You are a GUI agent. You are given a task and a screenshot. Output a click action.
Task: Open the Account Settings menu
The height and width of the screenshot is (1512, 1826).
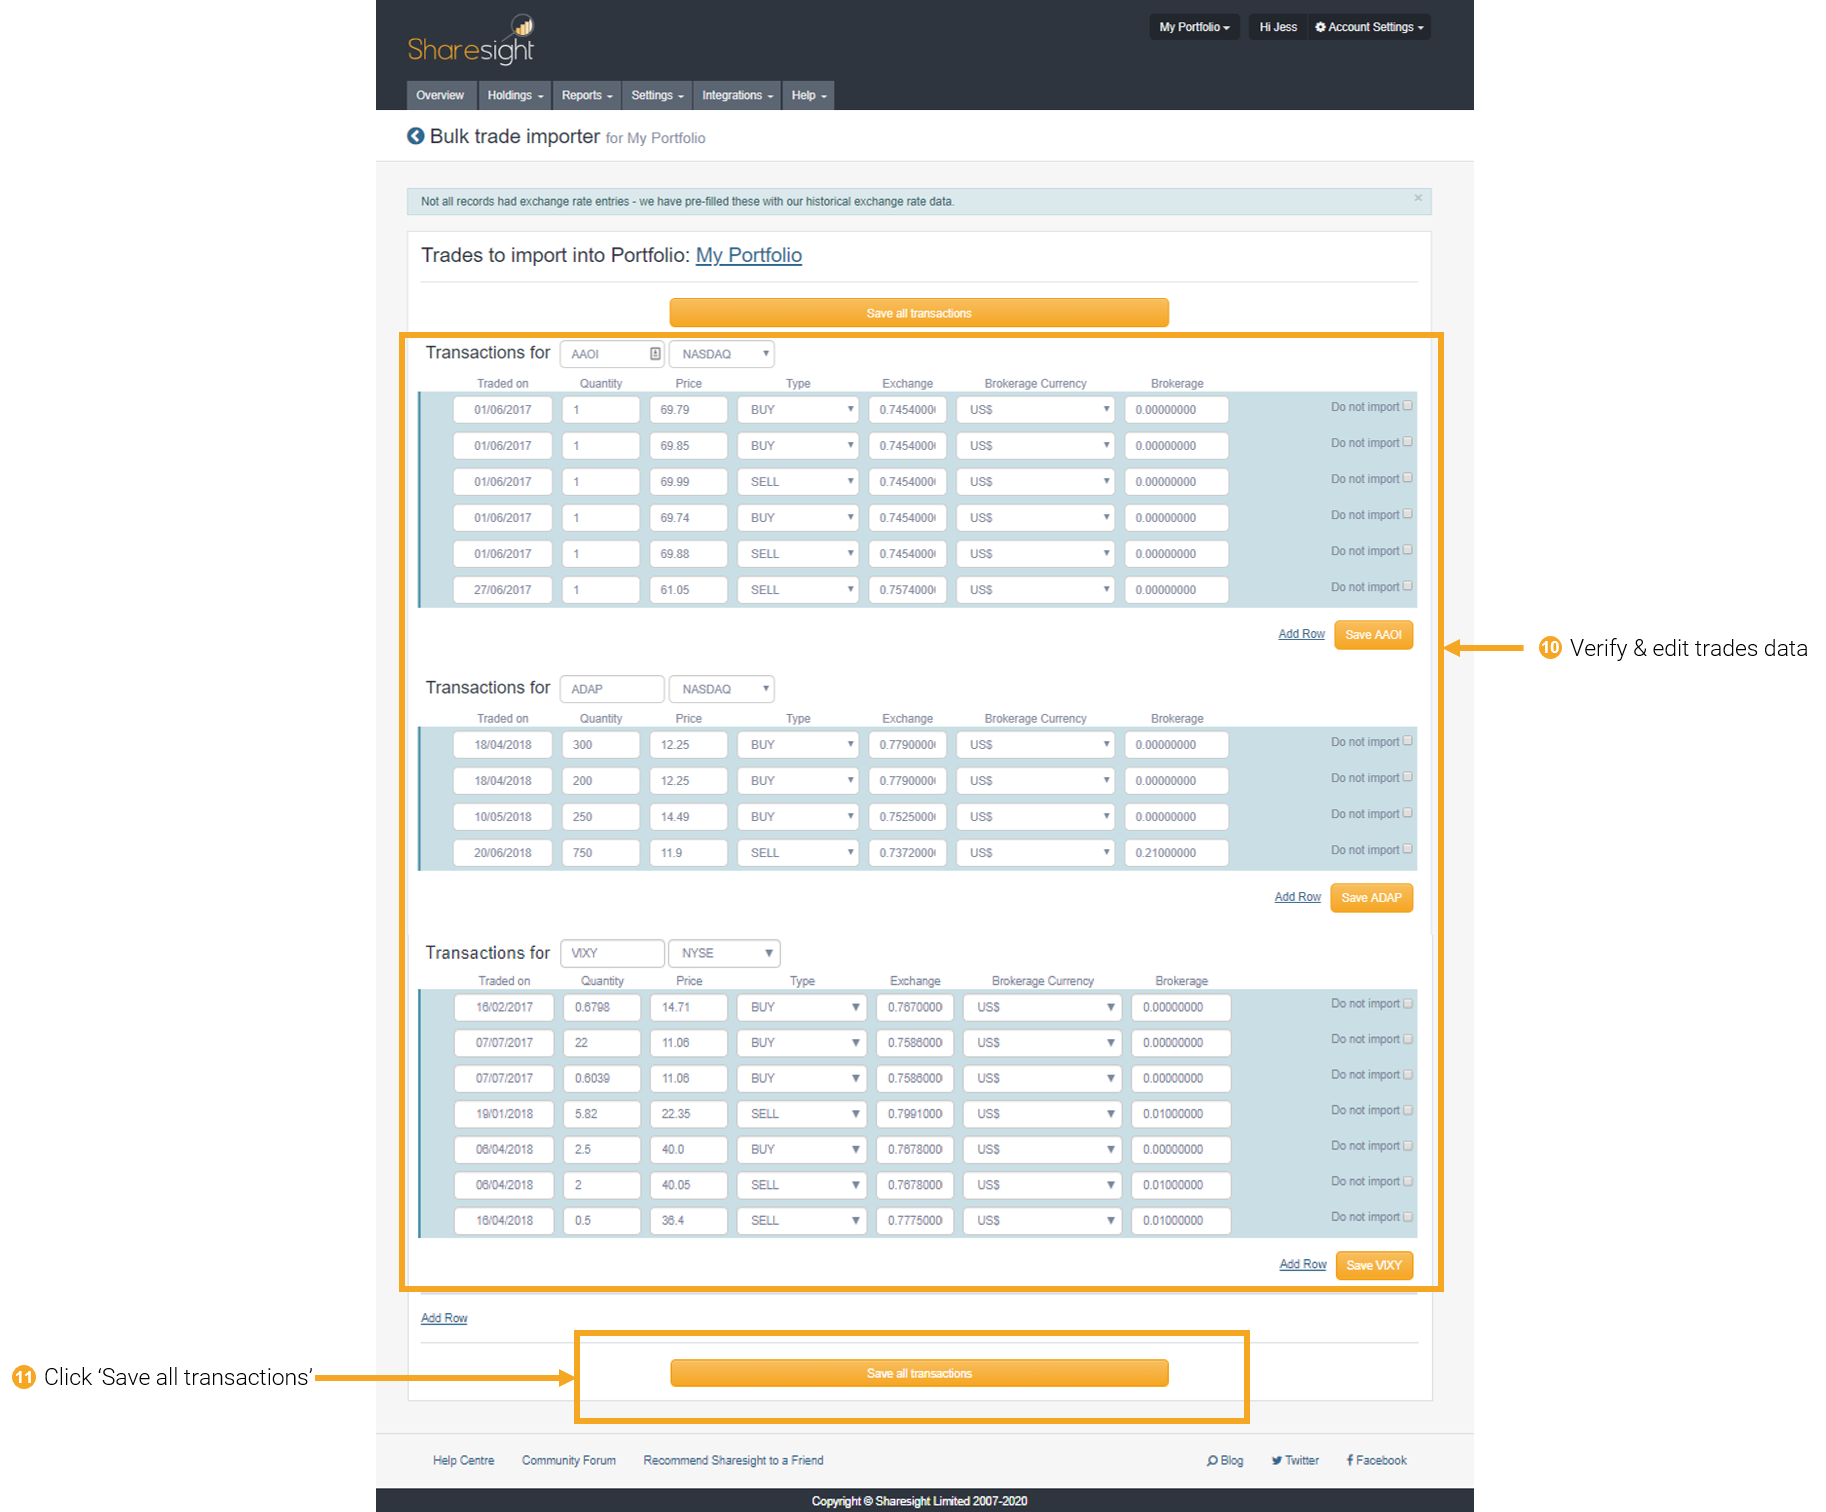pyautogui.click(x=1369, y=27)
